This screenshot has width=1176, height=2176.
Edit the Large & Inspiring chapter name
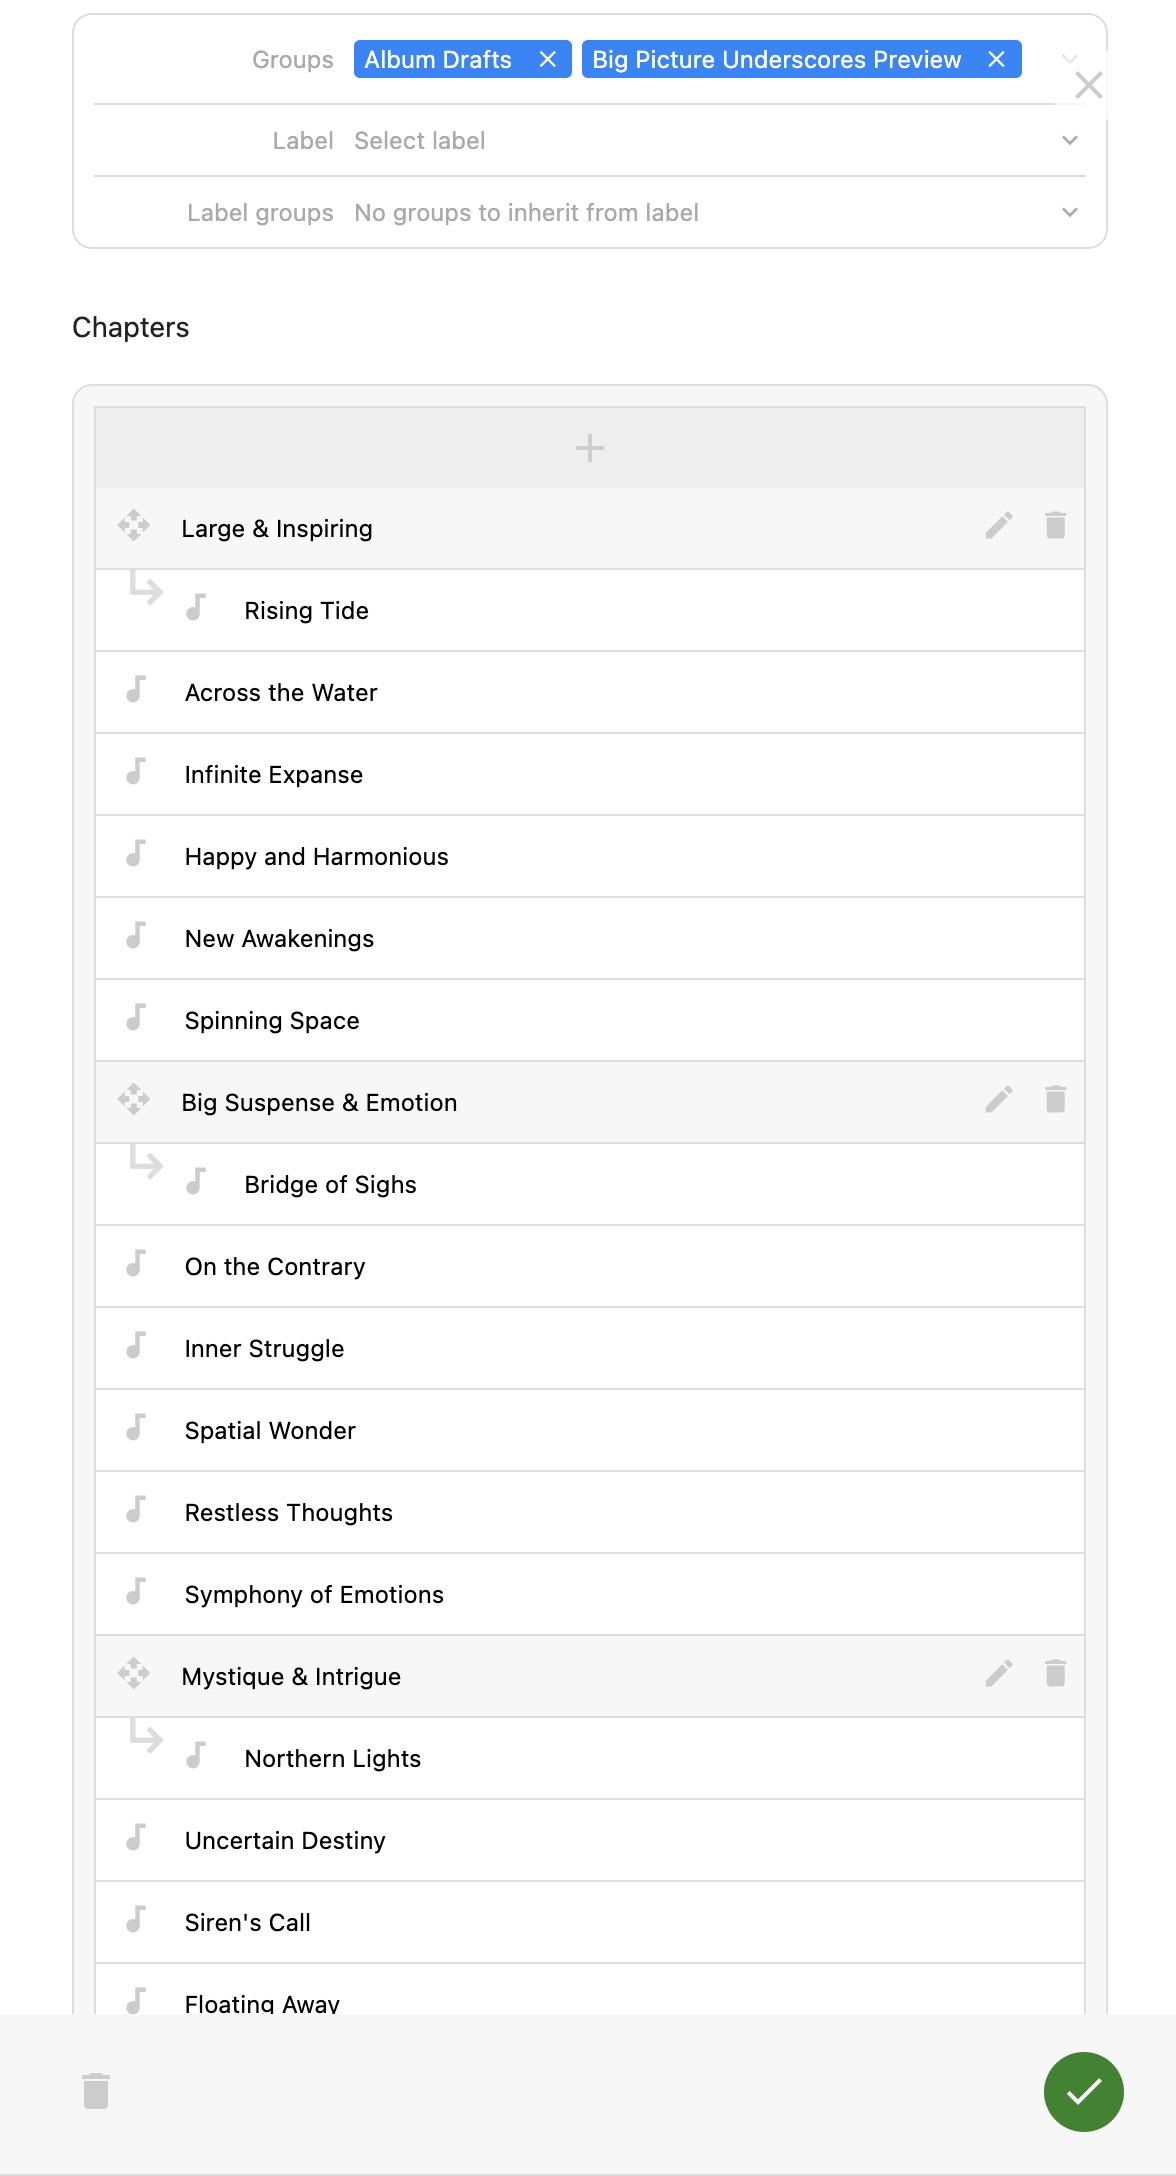click(x=999, y=526)
